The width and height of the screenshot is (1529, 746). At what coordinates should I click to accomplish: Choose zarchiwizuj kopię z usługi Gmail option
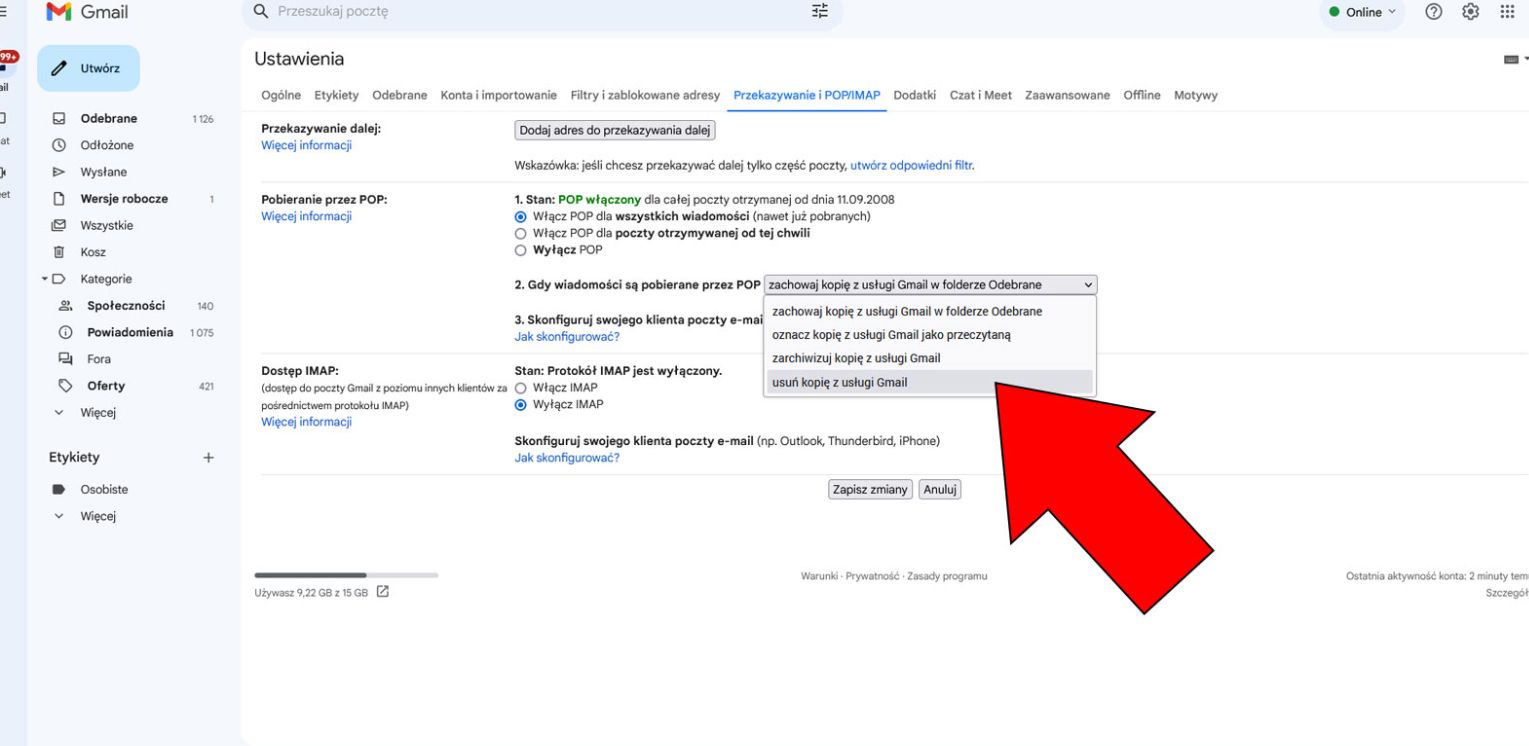pyautogui.click(x=929, y=358)
